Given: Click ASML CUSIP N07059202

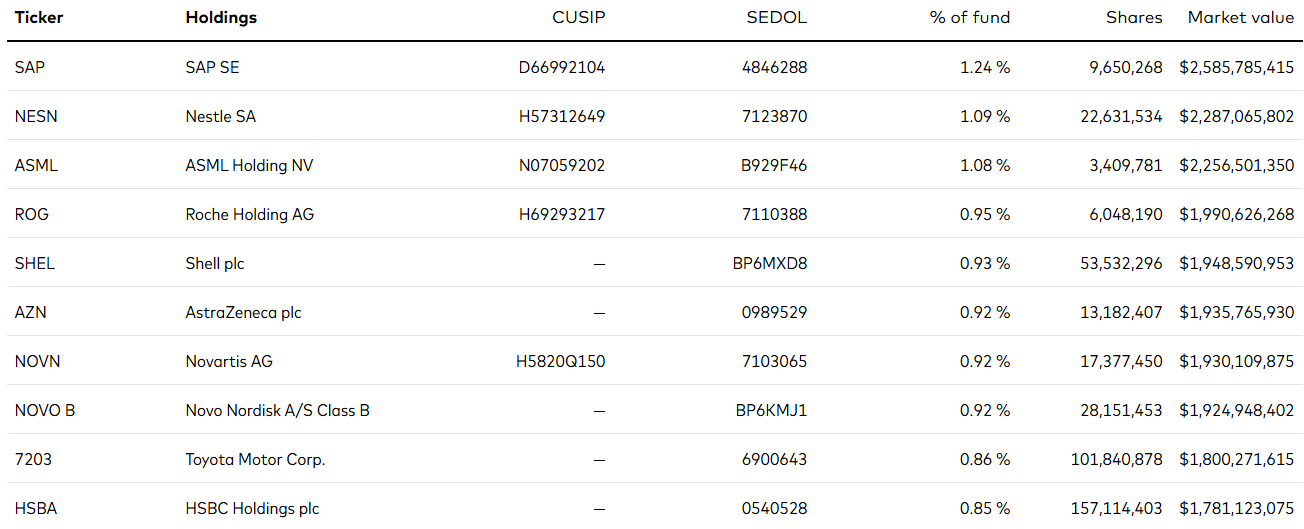Looking at the screenshot, I should [562, 165].
